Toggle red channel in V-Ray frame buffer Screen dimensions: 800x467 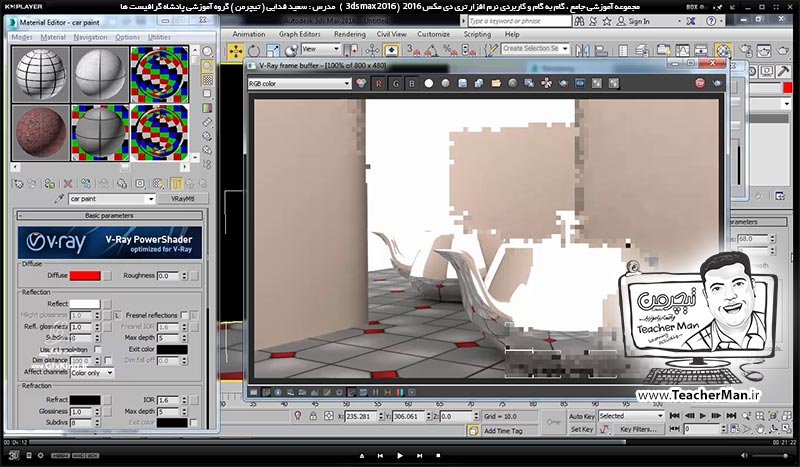coord(379,84)
